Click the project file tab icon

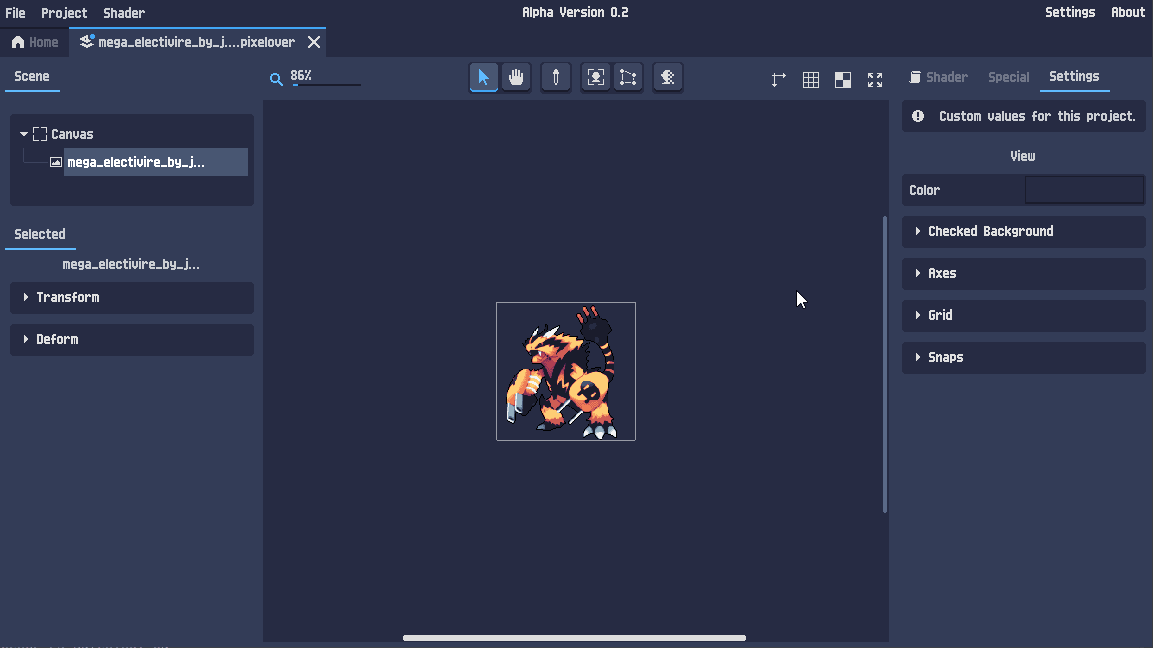tap(86, 42)
